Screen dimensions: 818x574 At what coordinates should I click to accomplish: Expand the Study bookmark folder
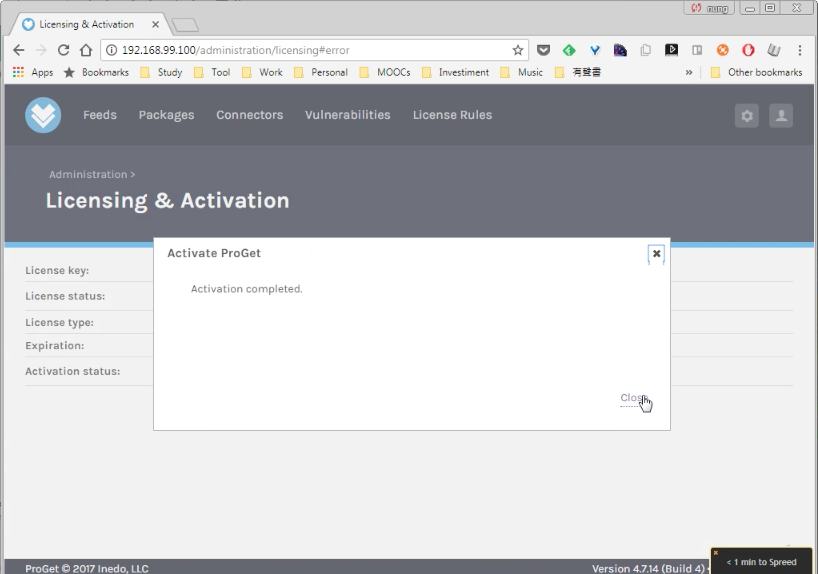[x=161, y=73]
